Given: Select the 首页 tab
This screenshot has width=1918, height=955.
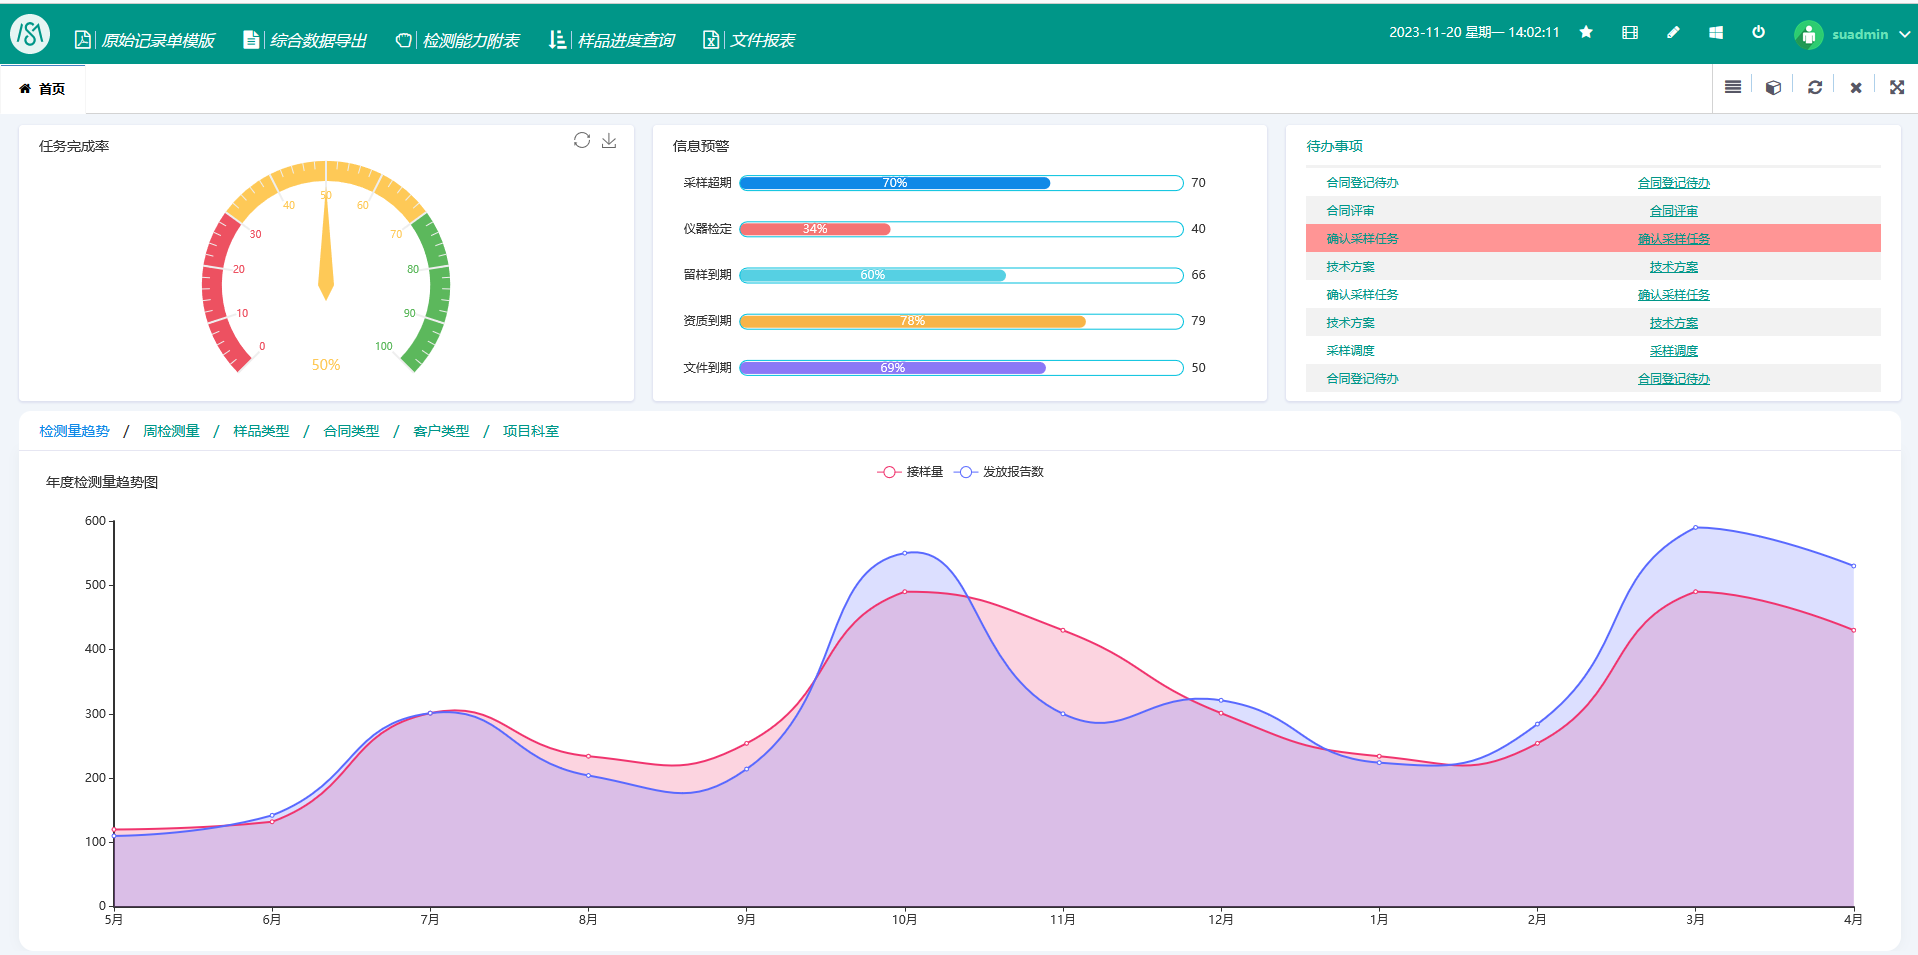Looking at the screenshot, I should 42,89.
